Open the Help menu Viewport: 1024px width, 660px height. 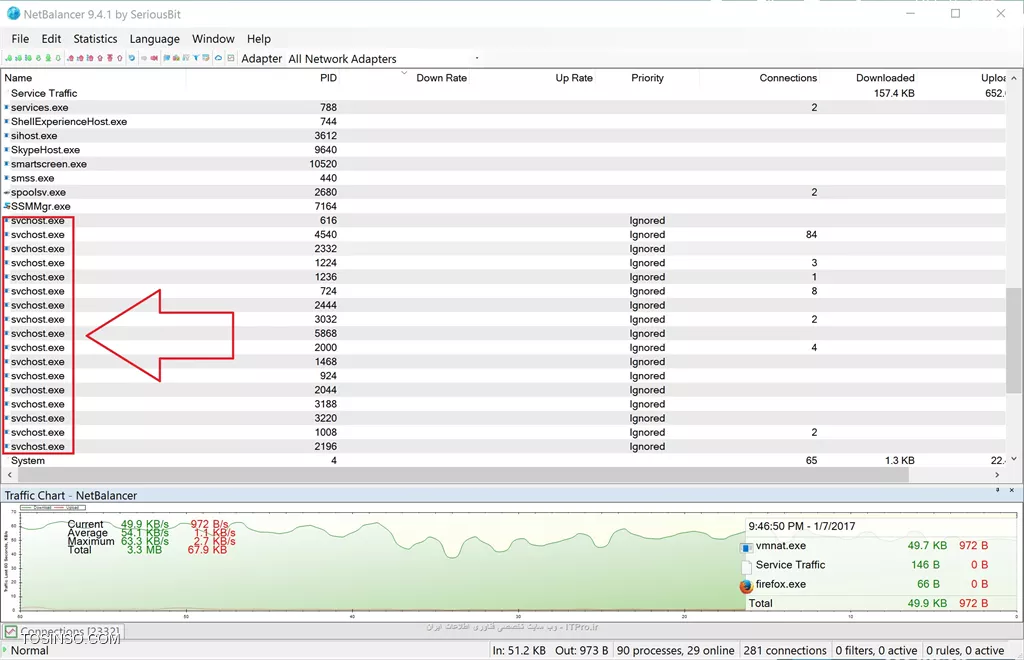pyautogui.click(x=259, y=39)
